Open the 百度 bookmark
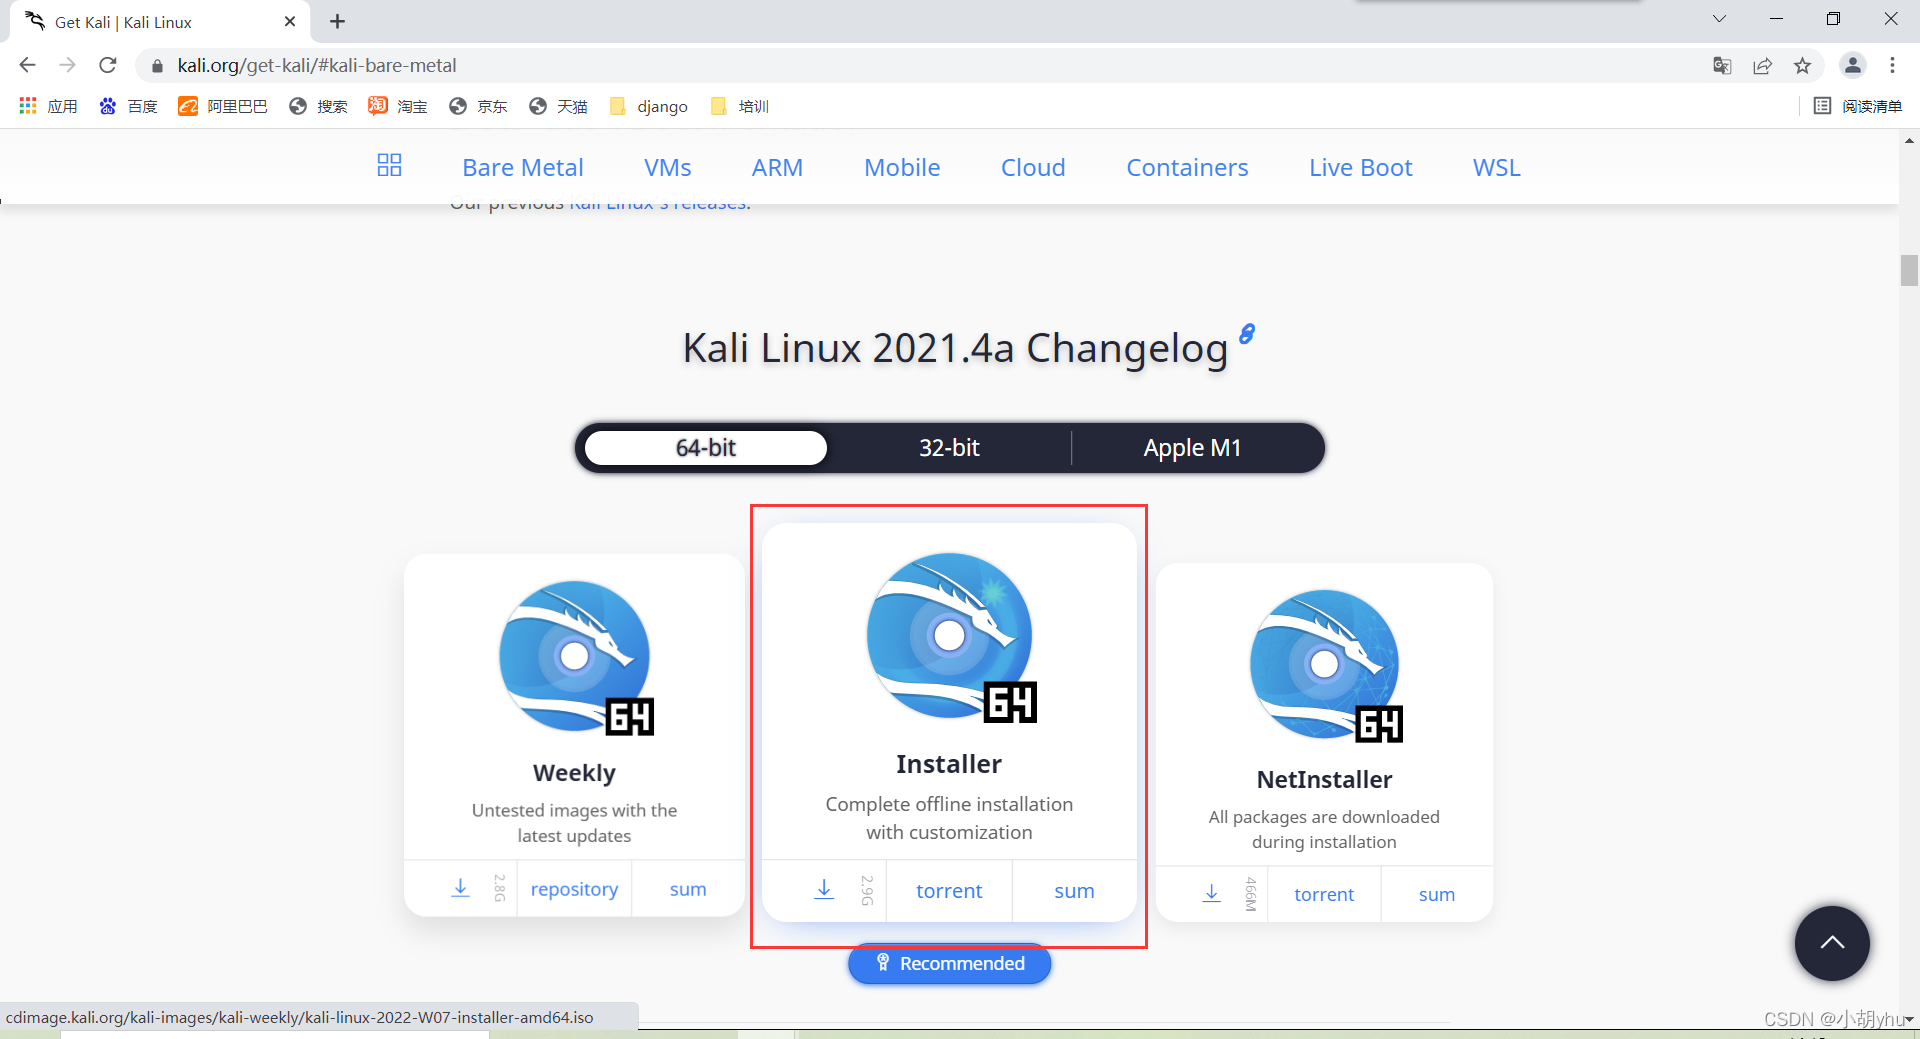The image size is (1920, 1039). tap(128, 106)
